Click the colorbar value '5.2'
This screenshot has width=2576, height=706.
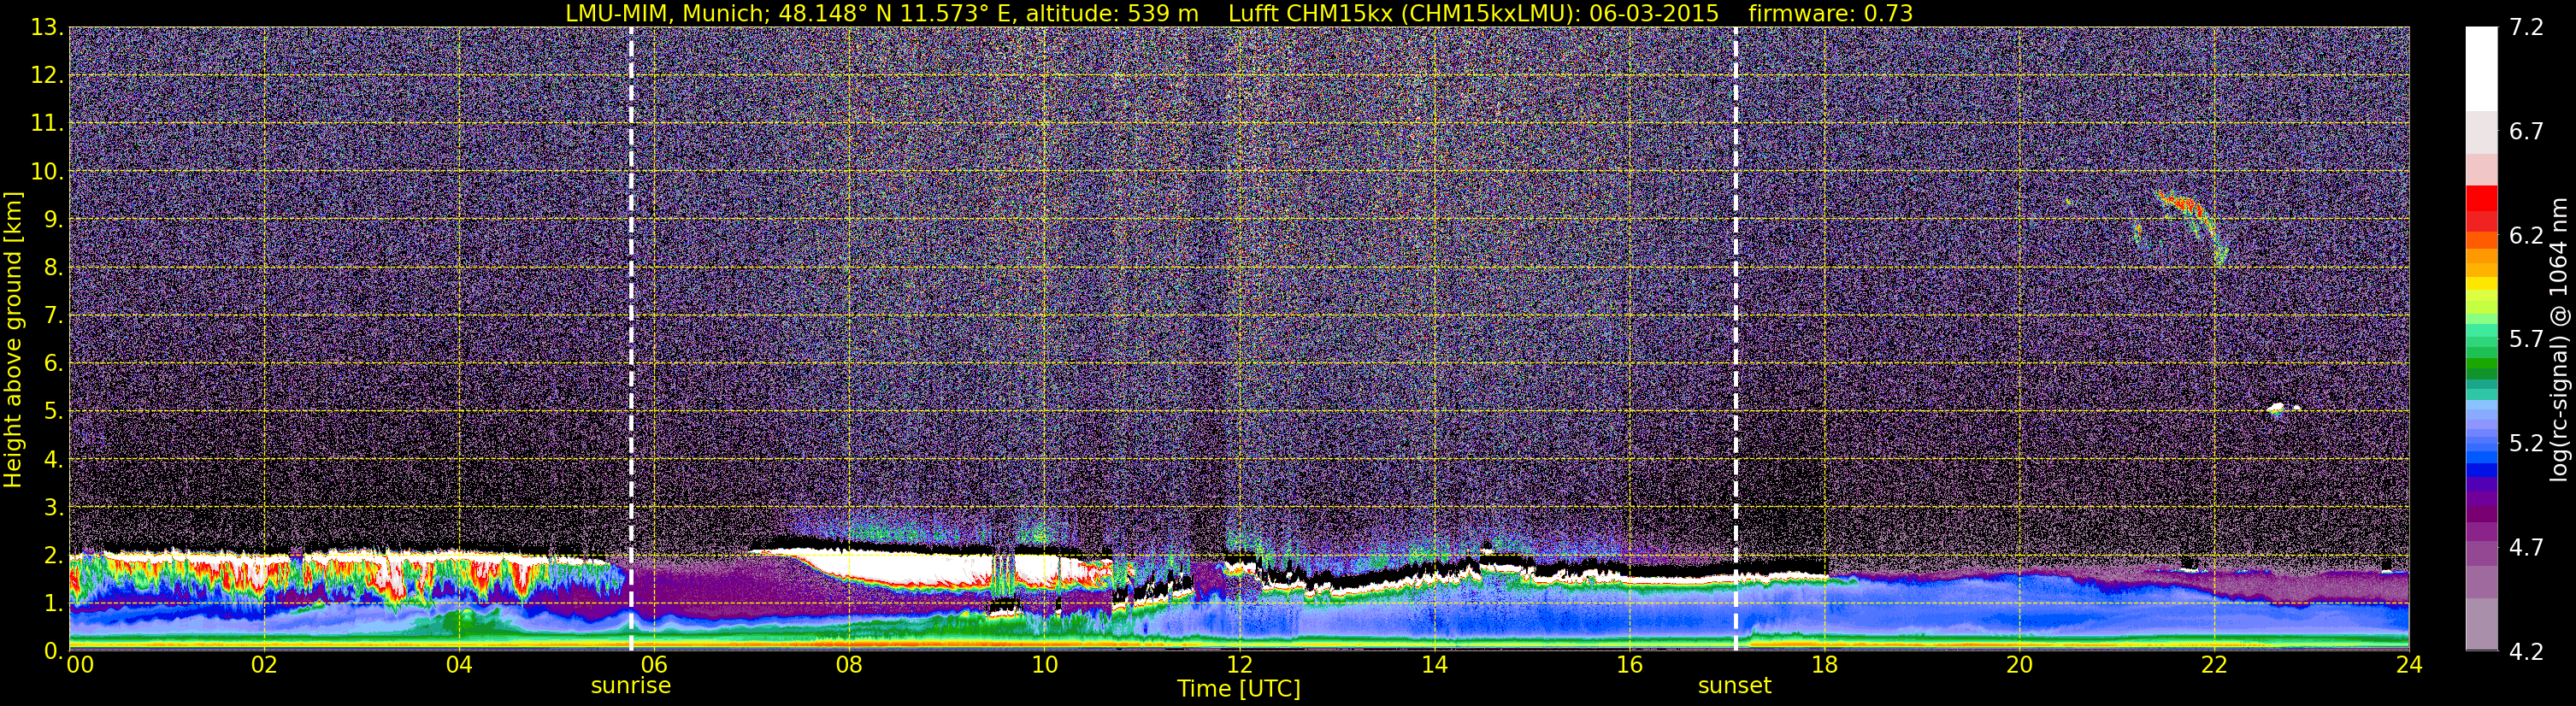pyautogui.click(x=2526, y=444)
